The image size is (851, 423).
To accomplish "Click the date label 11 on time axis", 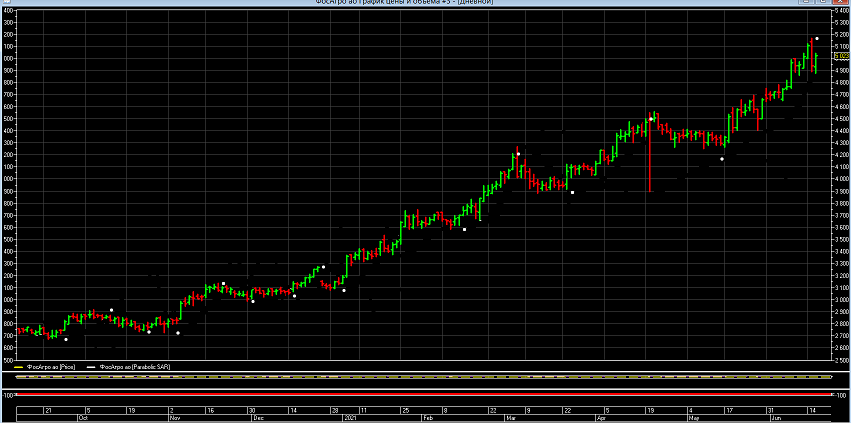I will pos(363,410).
